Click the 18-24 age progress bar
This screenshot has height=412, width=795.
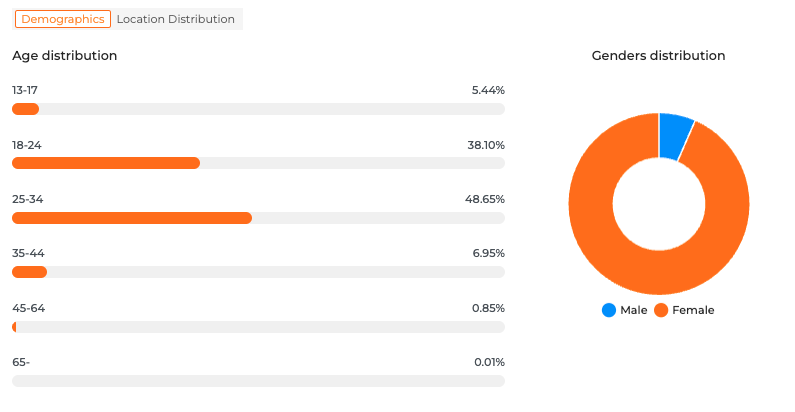[258, 163]
